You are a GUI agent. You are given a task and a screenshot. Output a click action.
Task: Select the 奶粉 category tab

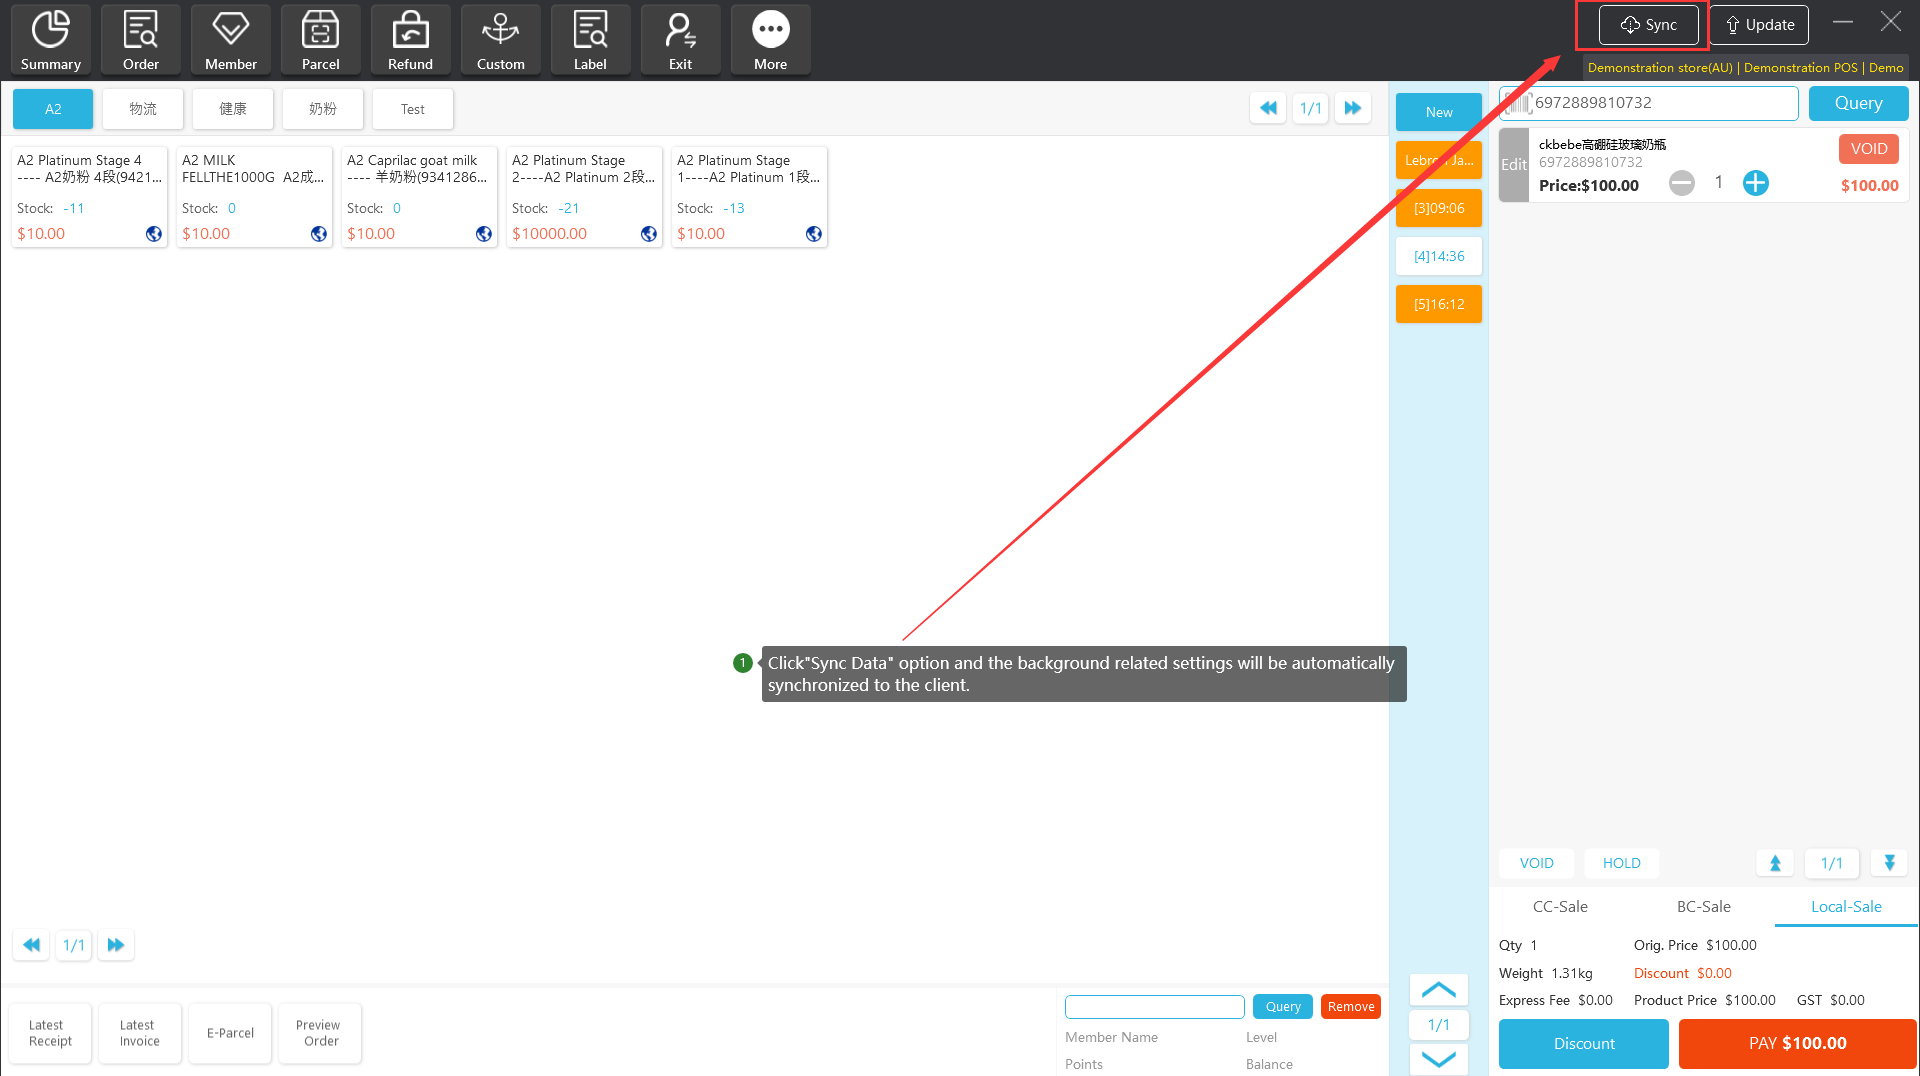[x=322, y=109]
